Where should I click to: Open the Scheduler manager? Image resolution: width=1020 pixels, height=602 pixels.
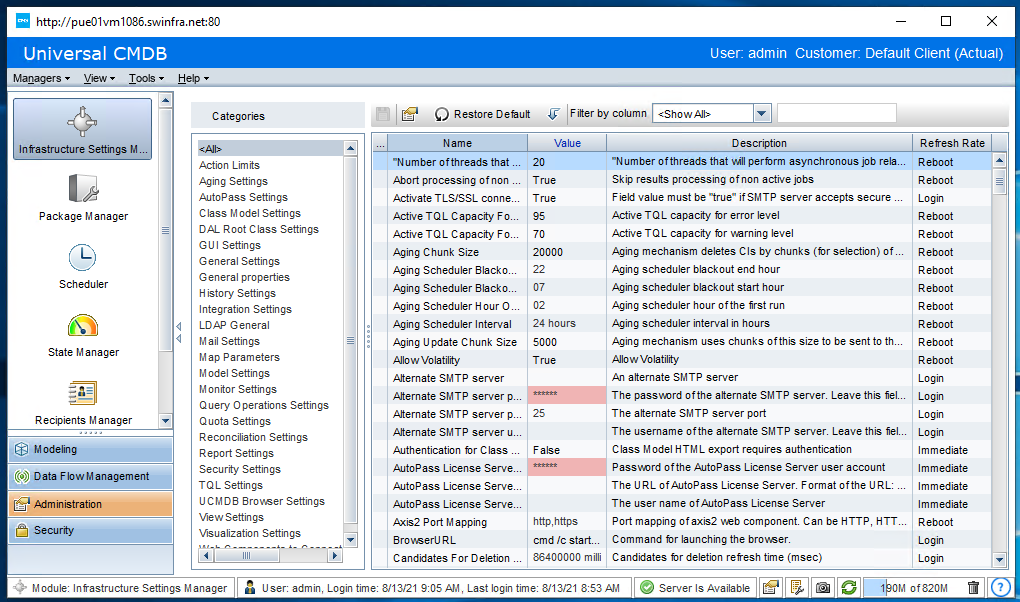pos(82,265)
